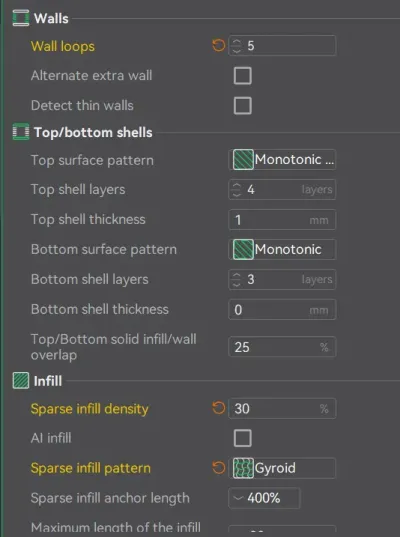Screen dimensions: 400x537
Task: Open Bottom surface pattern dropdown
Action: [x=282, y=249]
